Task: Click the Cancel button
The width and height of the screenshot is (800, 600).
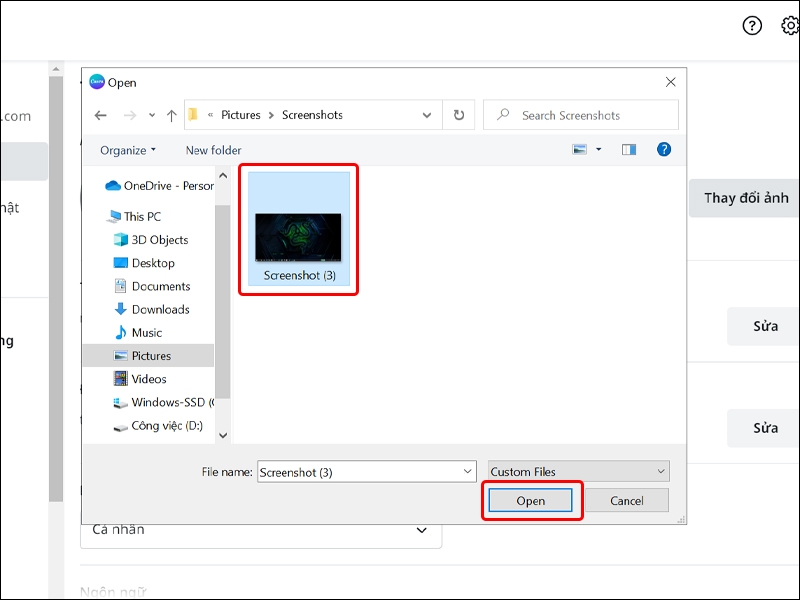Action: point(627,501)
